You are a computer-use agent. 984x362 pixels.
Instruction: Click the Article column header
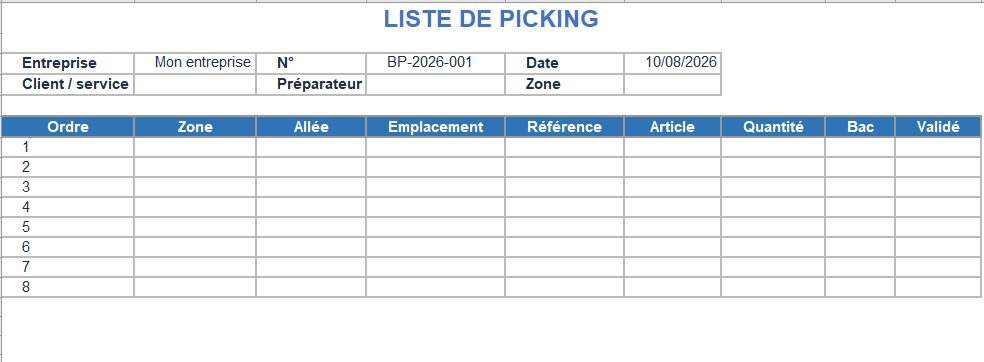click(x=672, y=127)
